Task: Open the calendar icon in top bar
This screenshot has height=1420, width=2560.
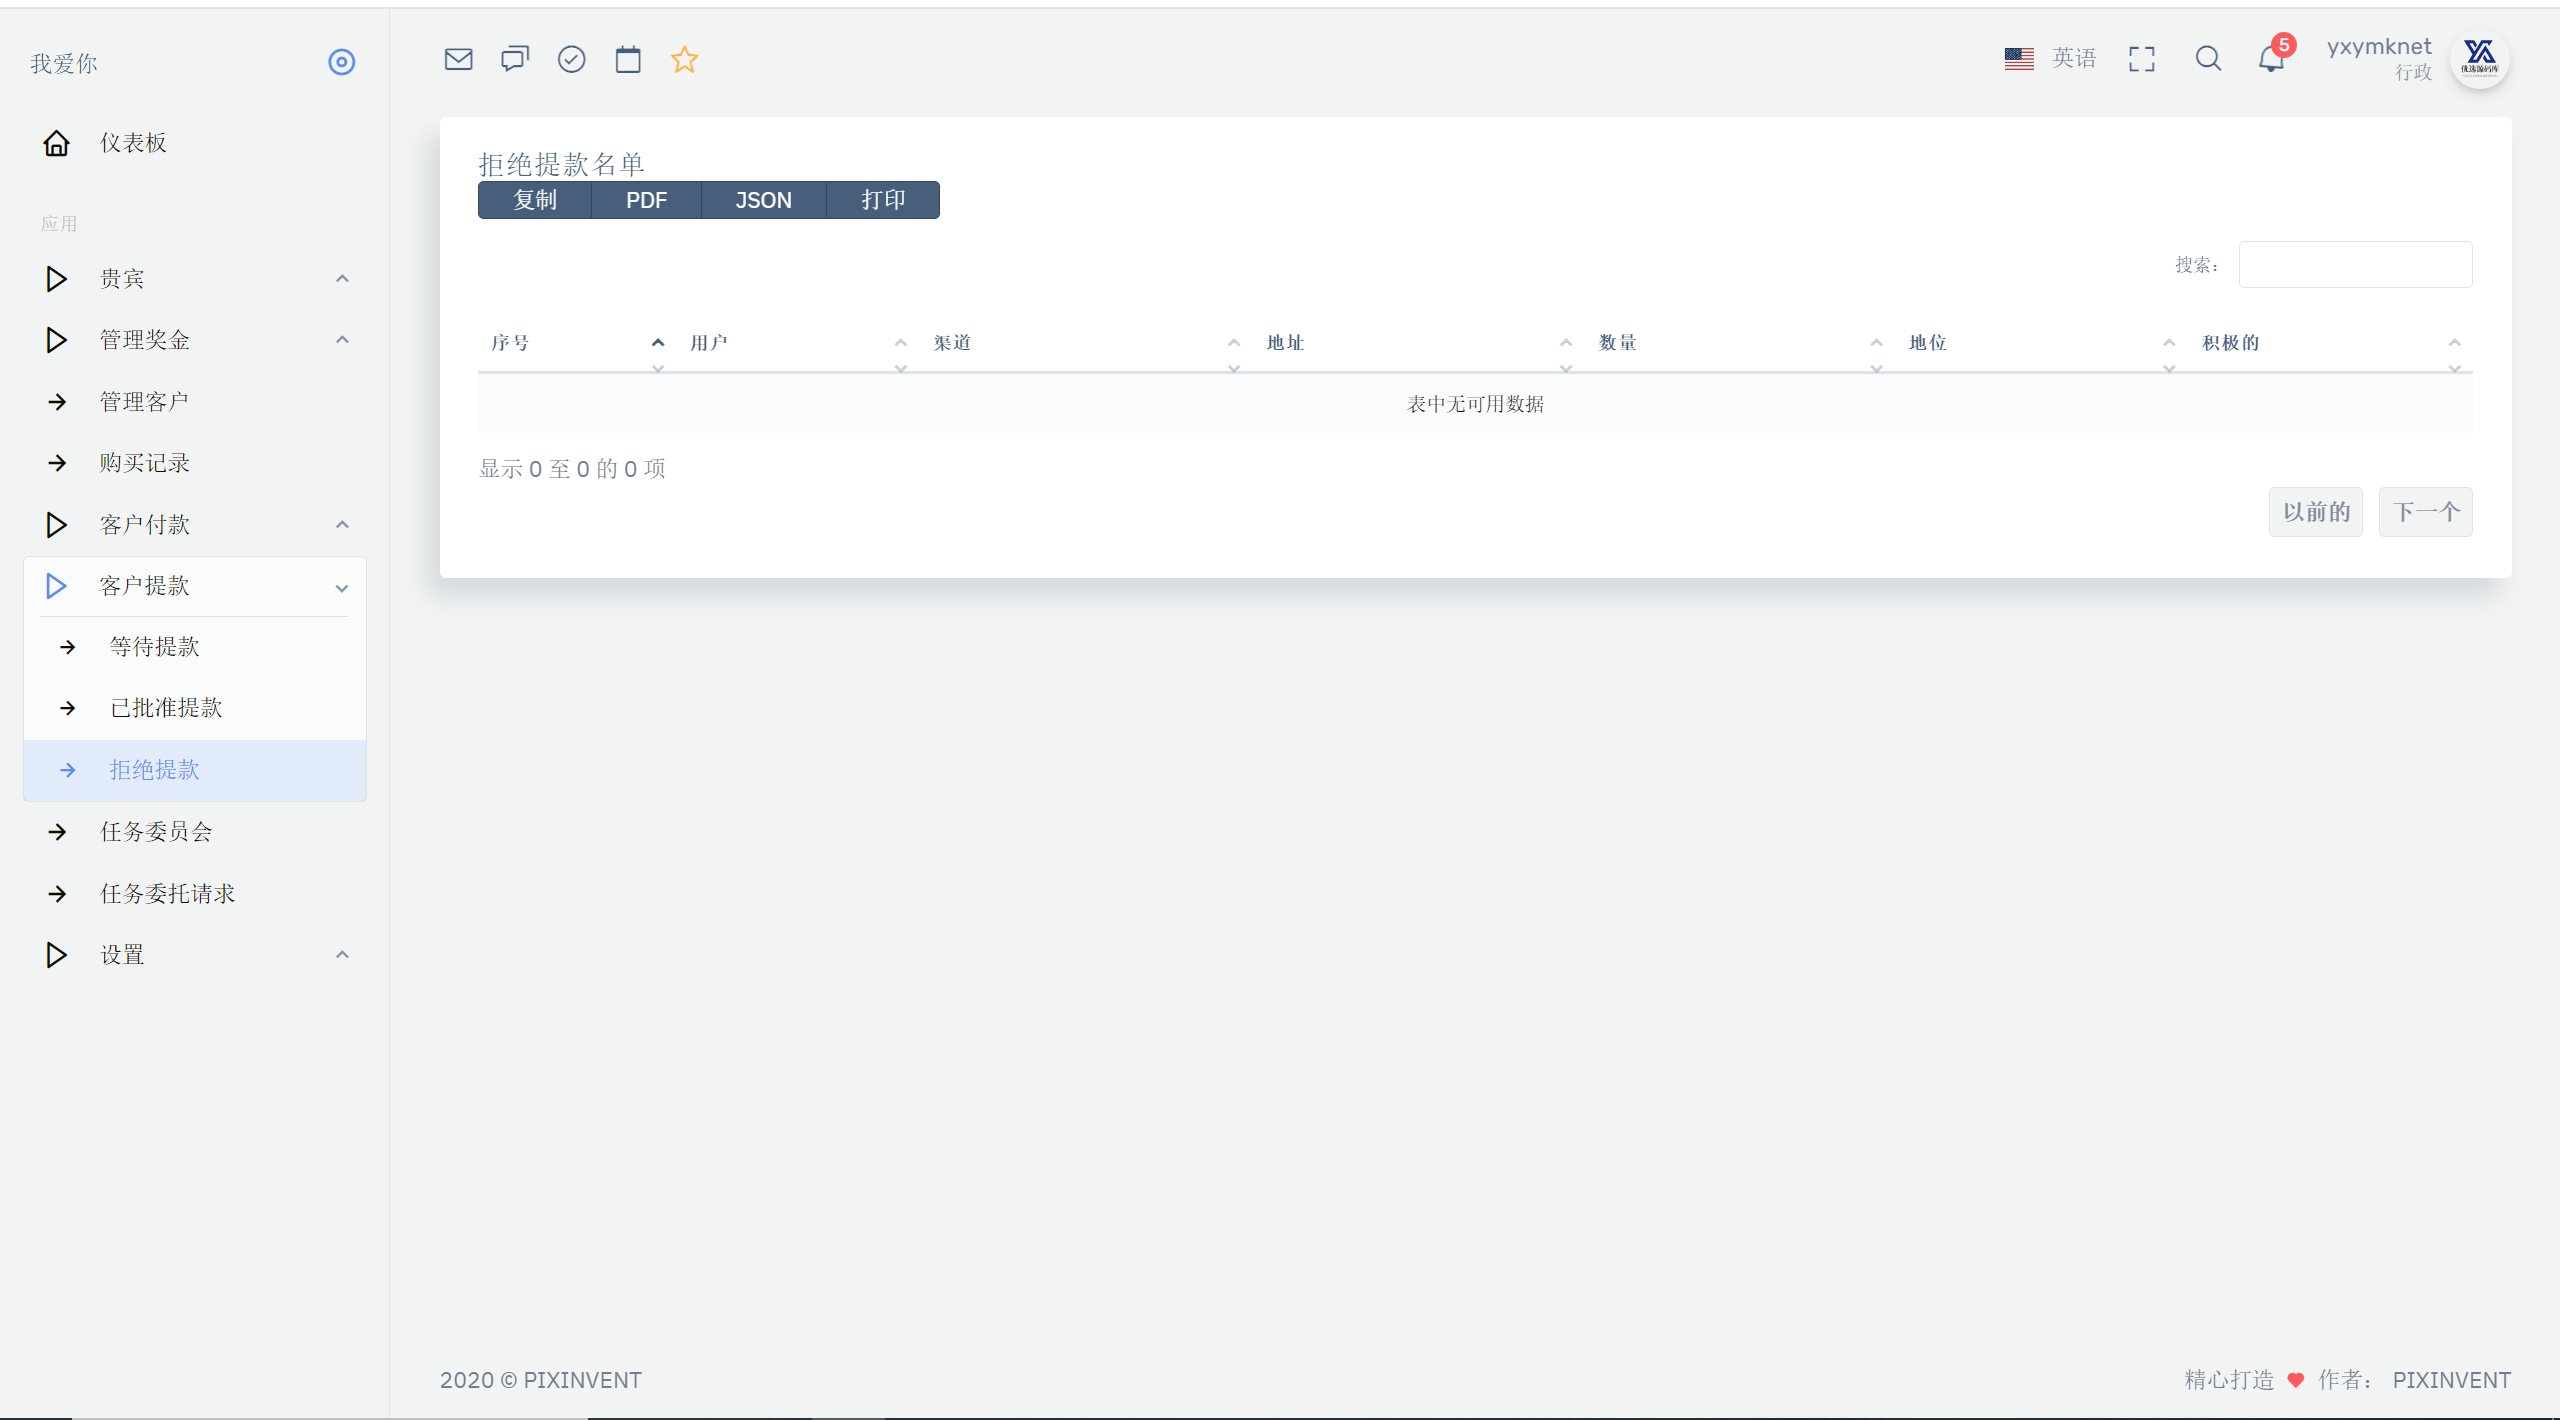Action: point(628,59)
